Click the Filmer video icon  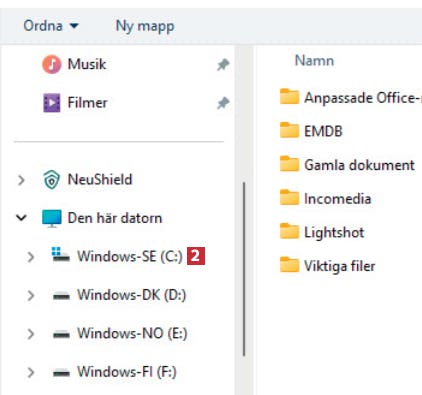52,103
